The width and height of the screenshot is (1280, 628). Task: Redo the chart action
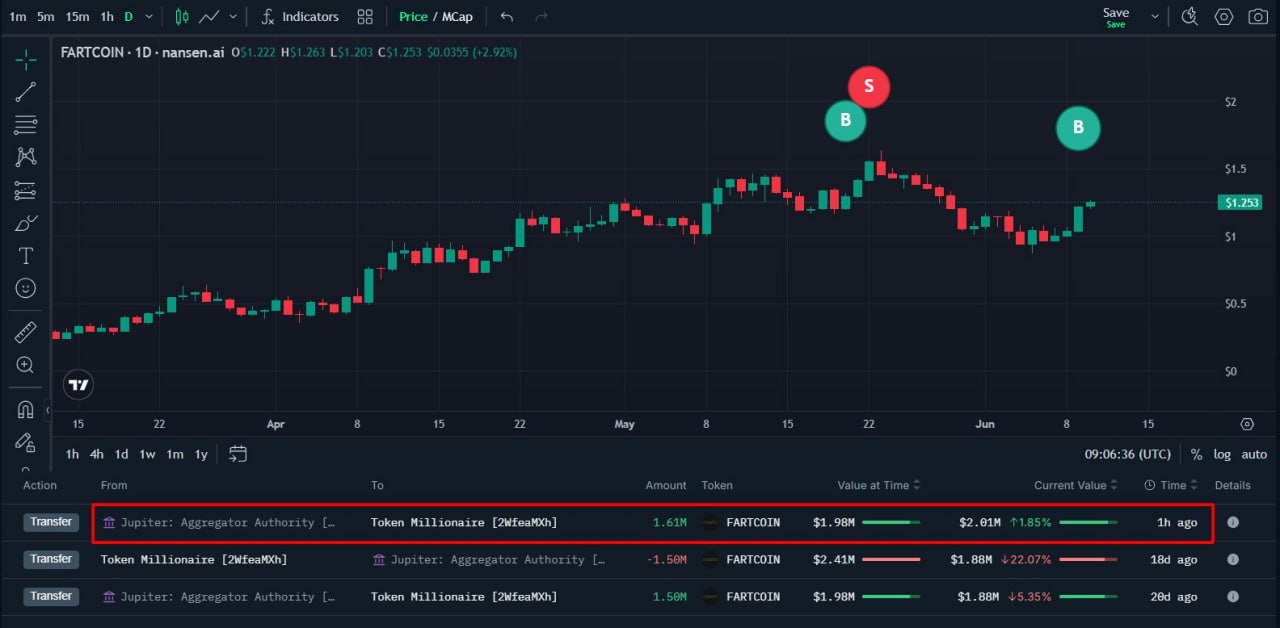[541, 17]
